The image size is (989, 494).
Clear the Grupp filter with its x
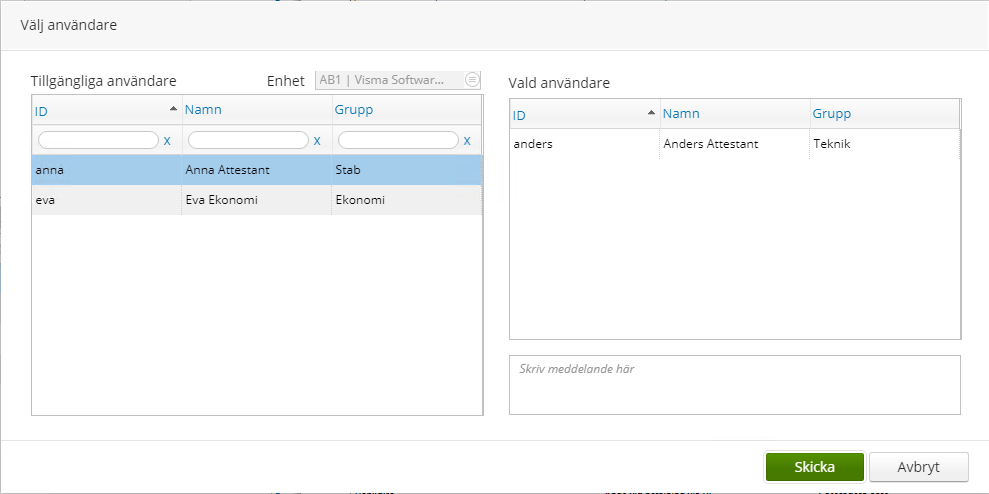click(x=467, y=141)
